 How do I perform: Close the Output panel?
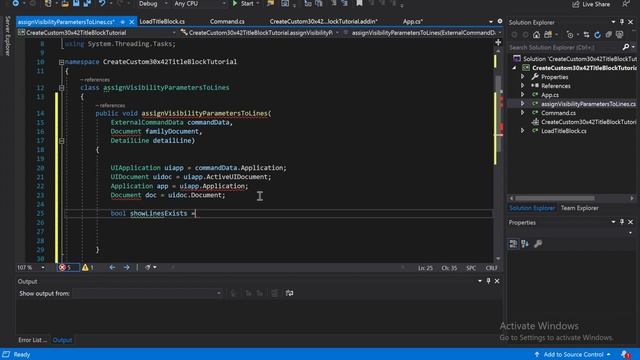point(497,281)
